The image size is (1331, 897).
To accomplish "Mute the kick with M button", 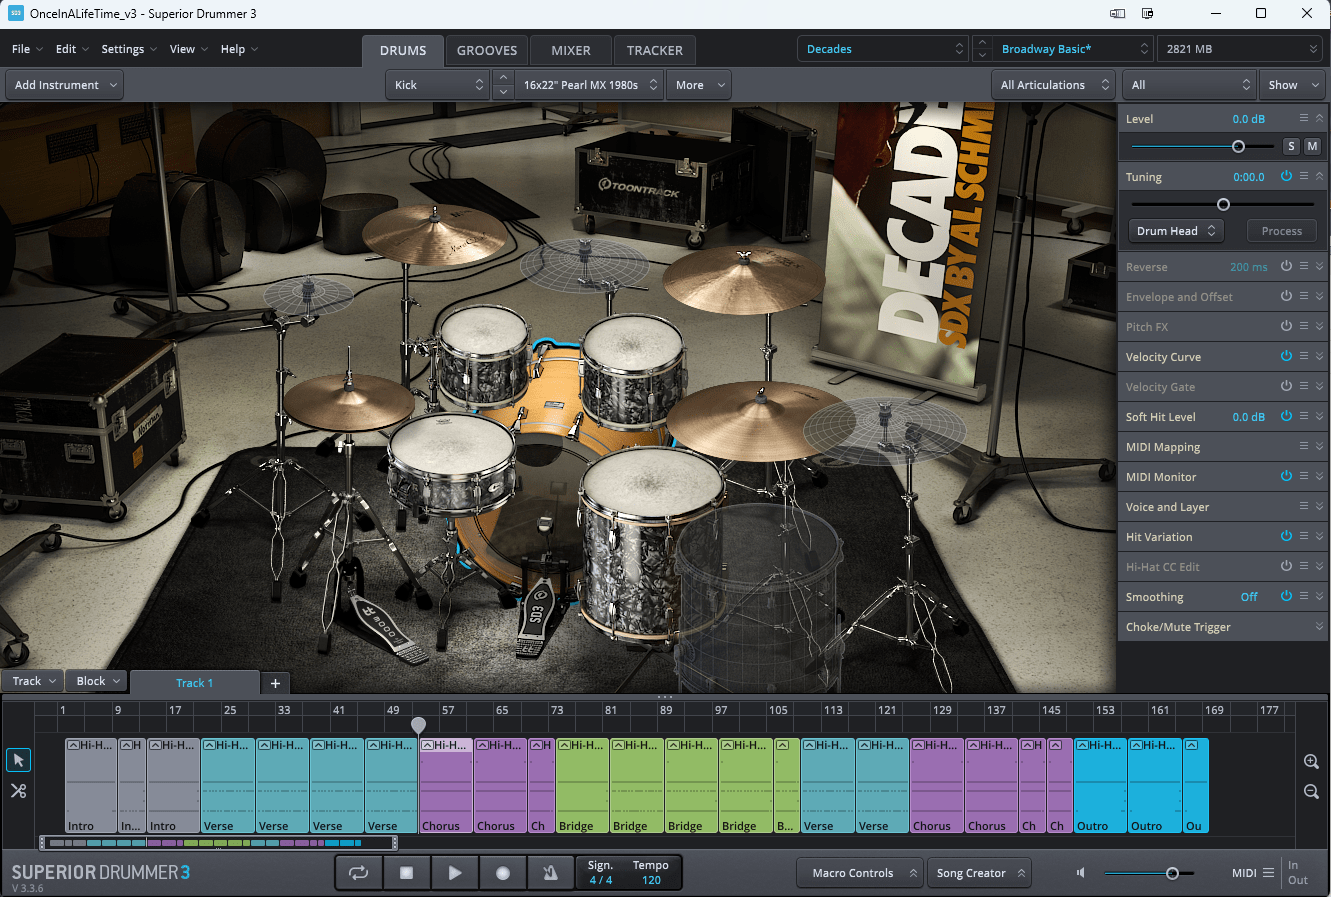I will tap(1312, 146).
